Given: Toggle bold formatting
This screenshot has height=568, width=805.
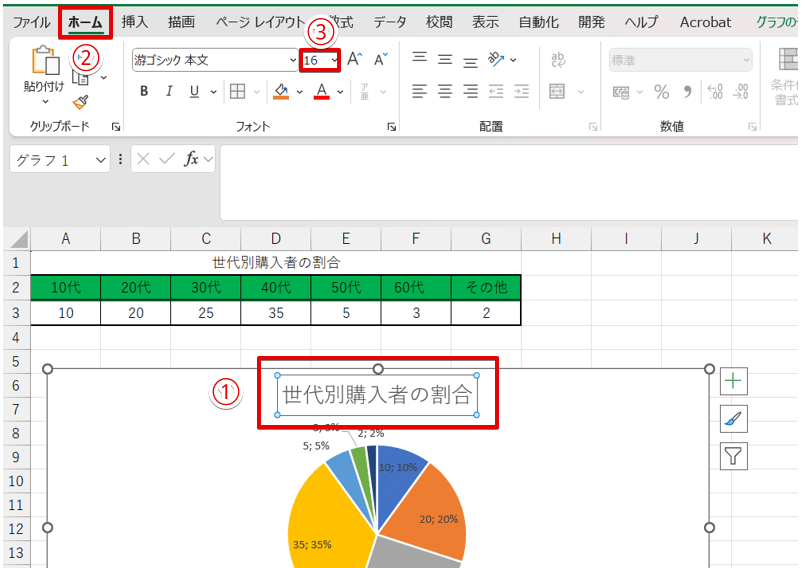Looking at the screenshot, I should click(x=144, y=92).
